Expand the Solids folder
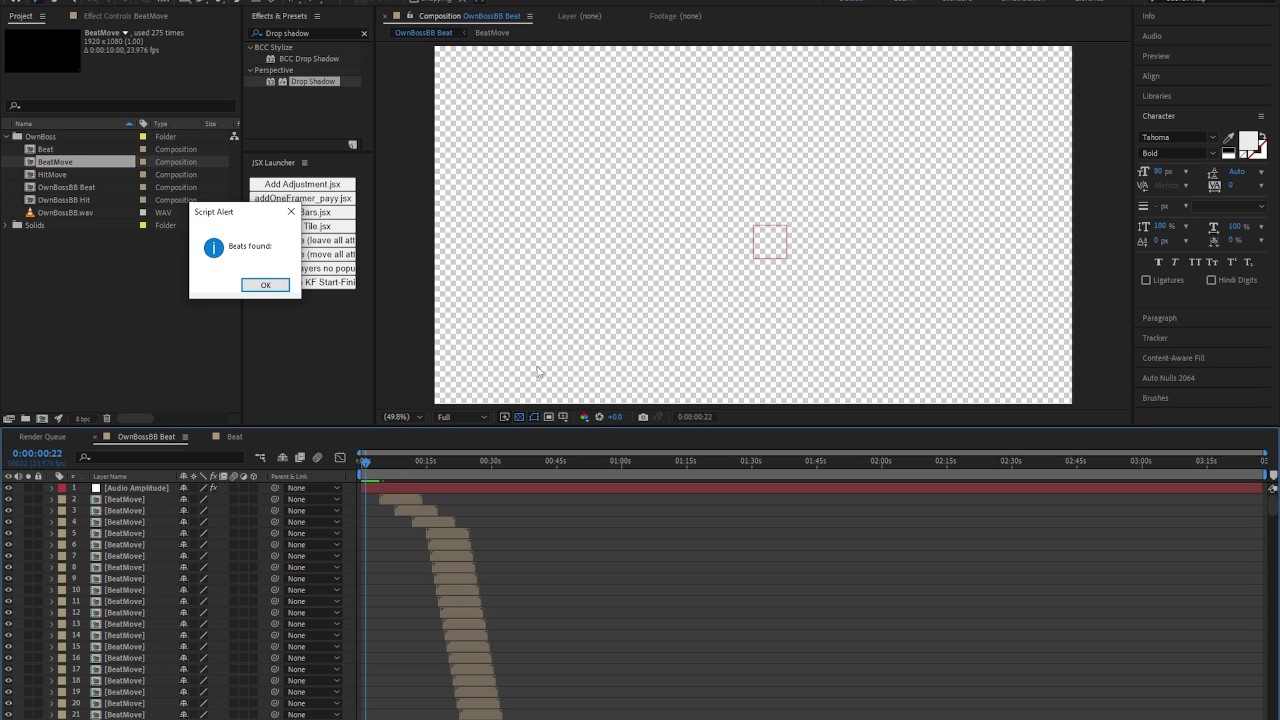 (6, 225)
